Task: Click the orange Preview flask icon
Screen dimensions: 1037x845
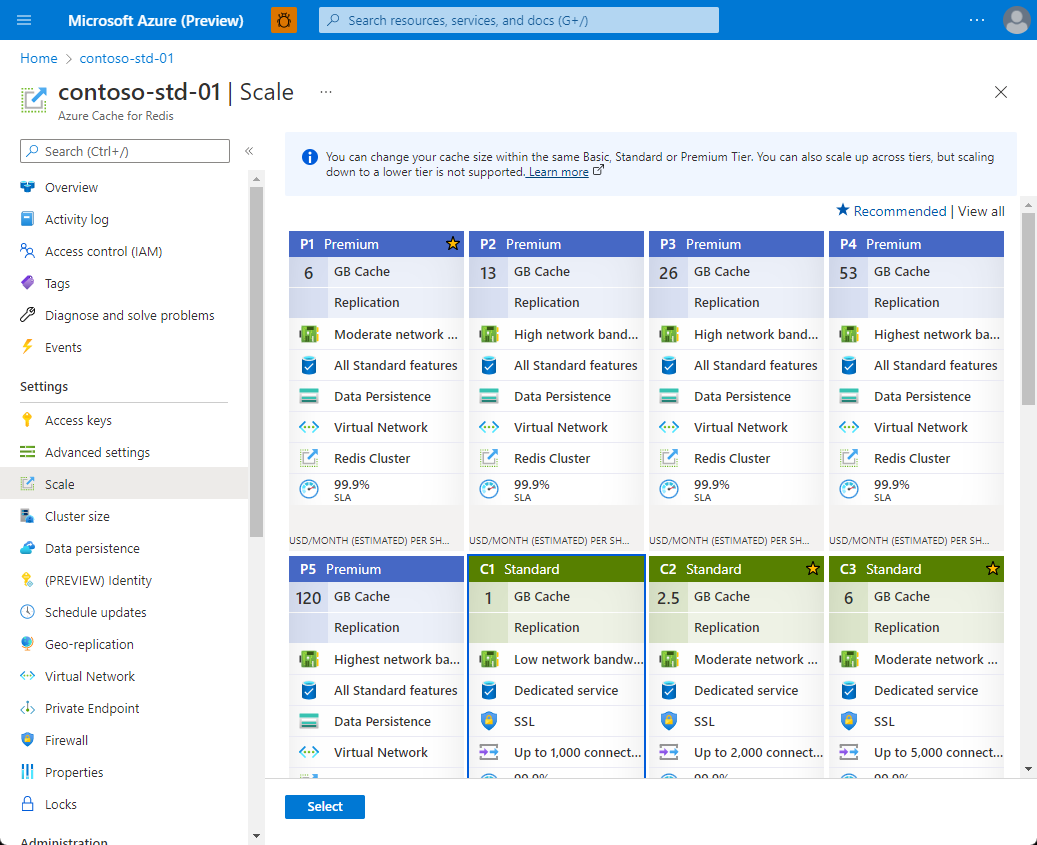Action: point(284,20)
